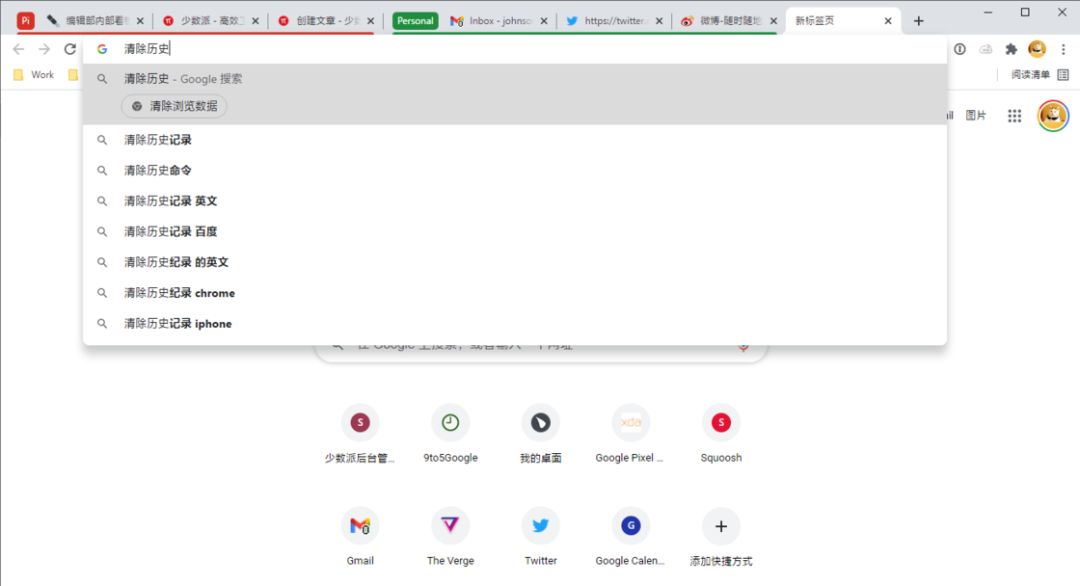Image resolution: width=1080 pixels, height=586 pixels.
Task: Choose the 清除历史命令 suggestion
Action: click(x=515, y=170)
